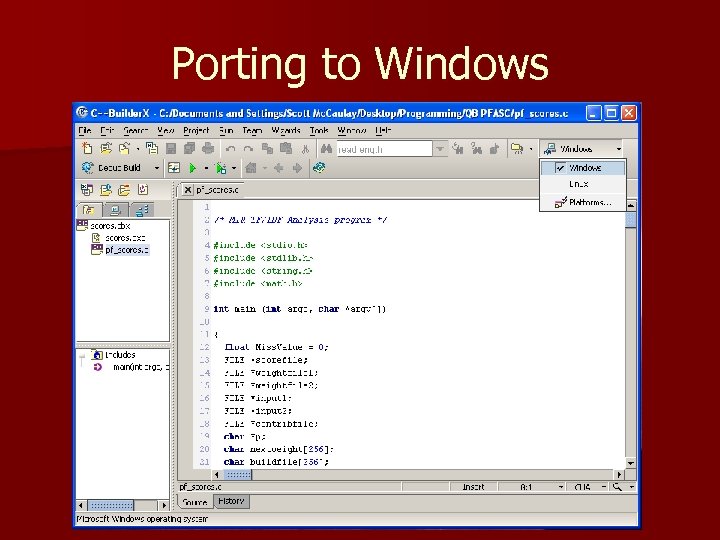The image size is (720, 540).
Task: Click the green Run Project icon
Action: pyautogui.click(x=193, y=169)
